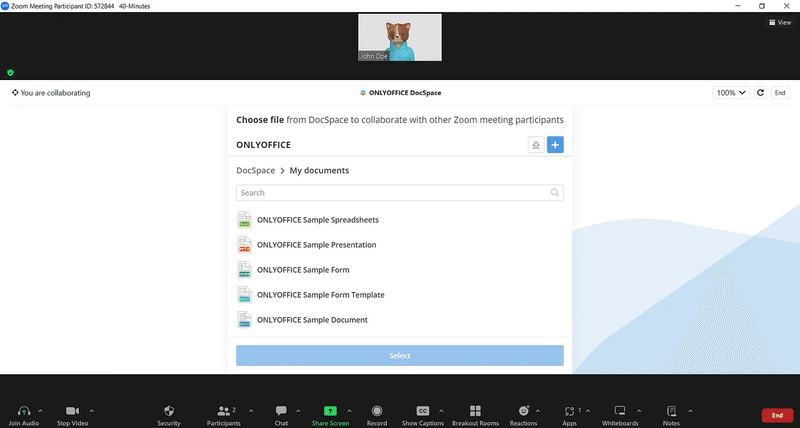Go to the DocSpace breadcrumb

[256, 170]
